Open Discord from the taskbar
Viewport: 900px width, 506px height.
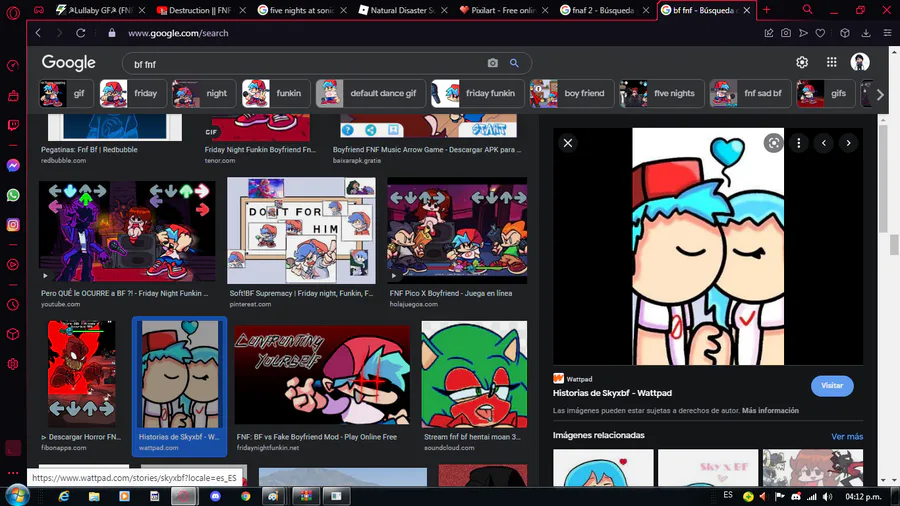point(215,496)
